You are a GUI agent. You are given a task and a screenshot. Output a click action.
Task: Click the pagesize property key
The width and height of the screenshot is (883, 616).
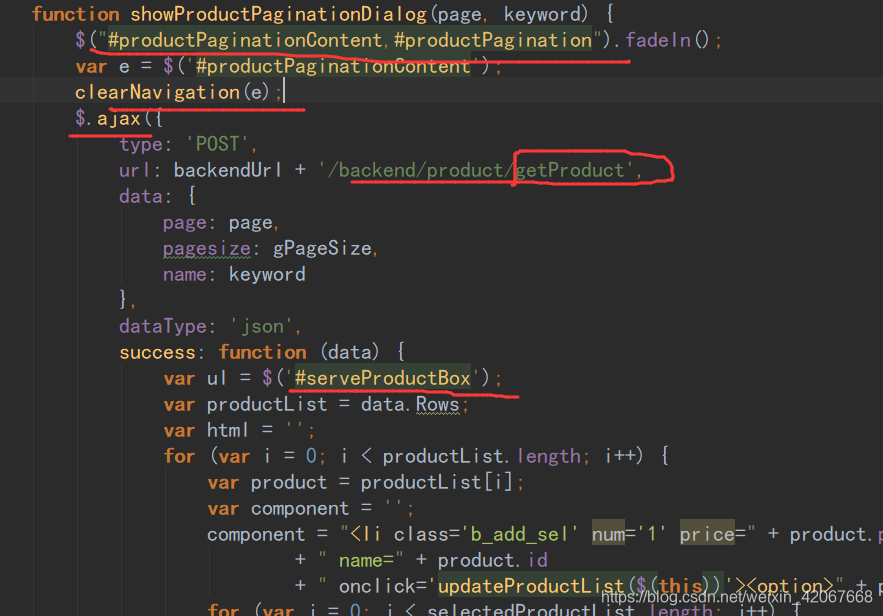(x=207, y=248)
